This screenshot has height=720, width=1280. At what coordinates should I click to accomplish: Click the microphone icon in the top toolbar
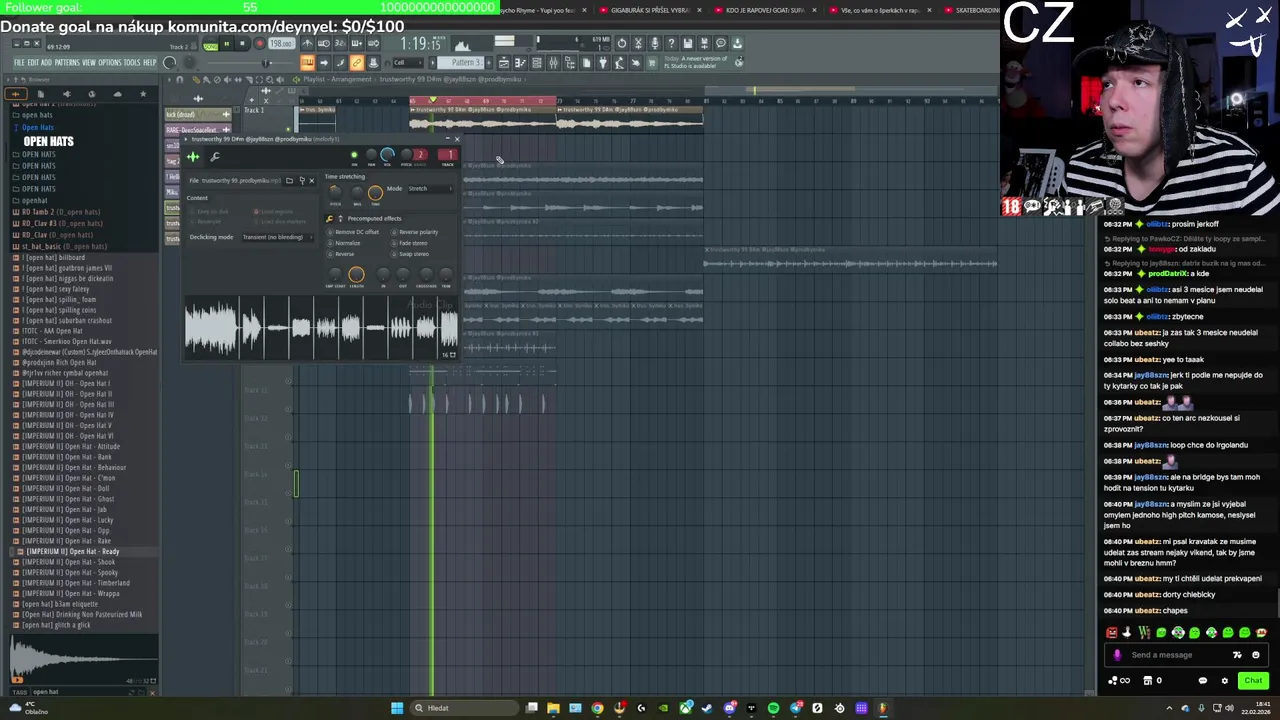point(655,43)
